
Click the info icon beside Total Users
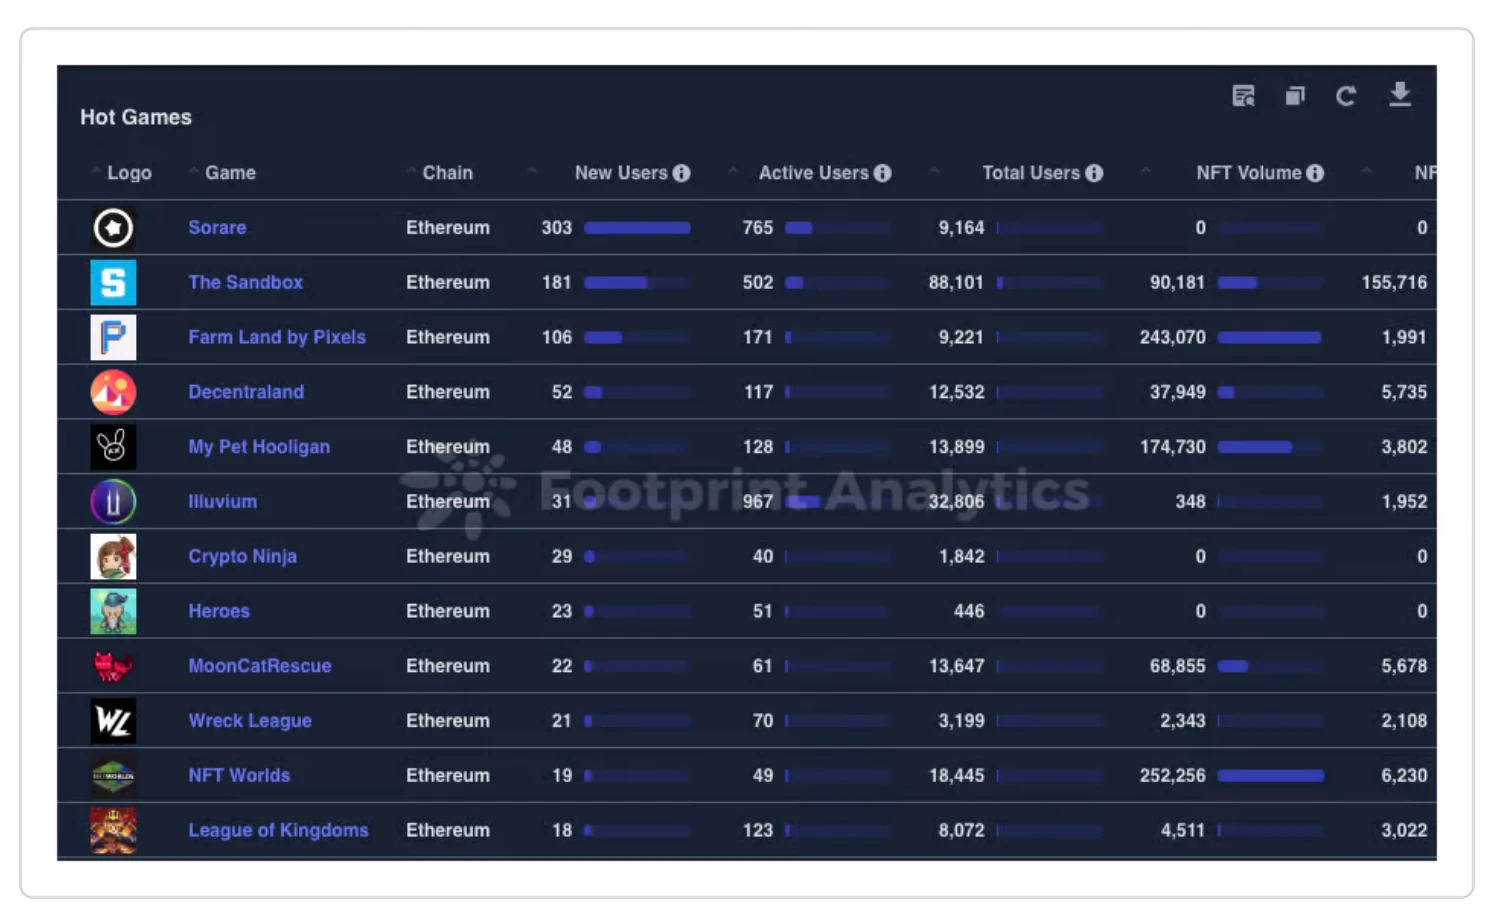click(x=1094, y=173)
